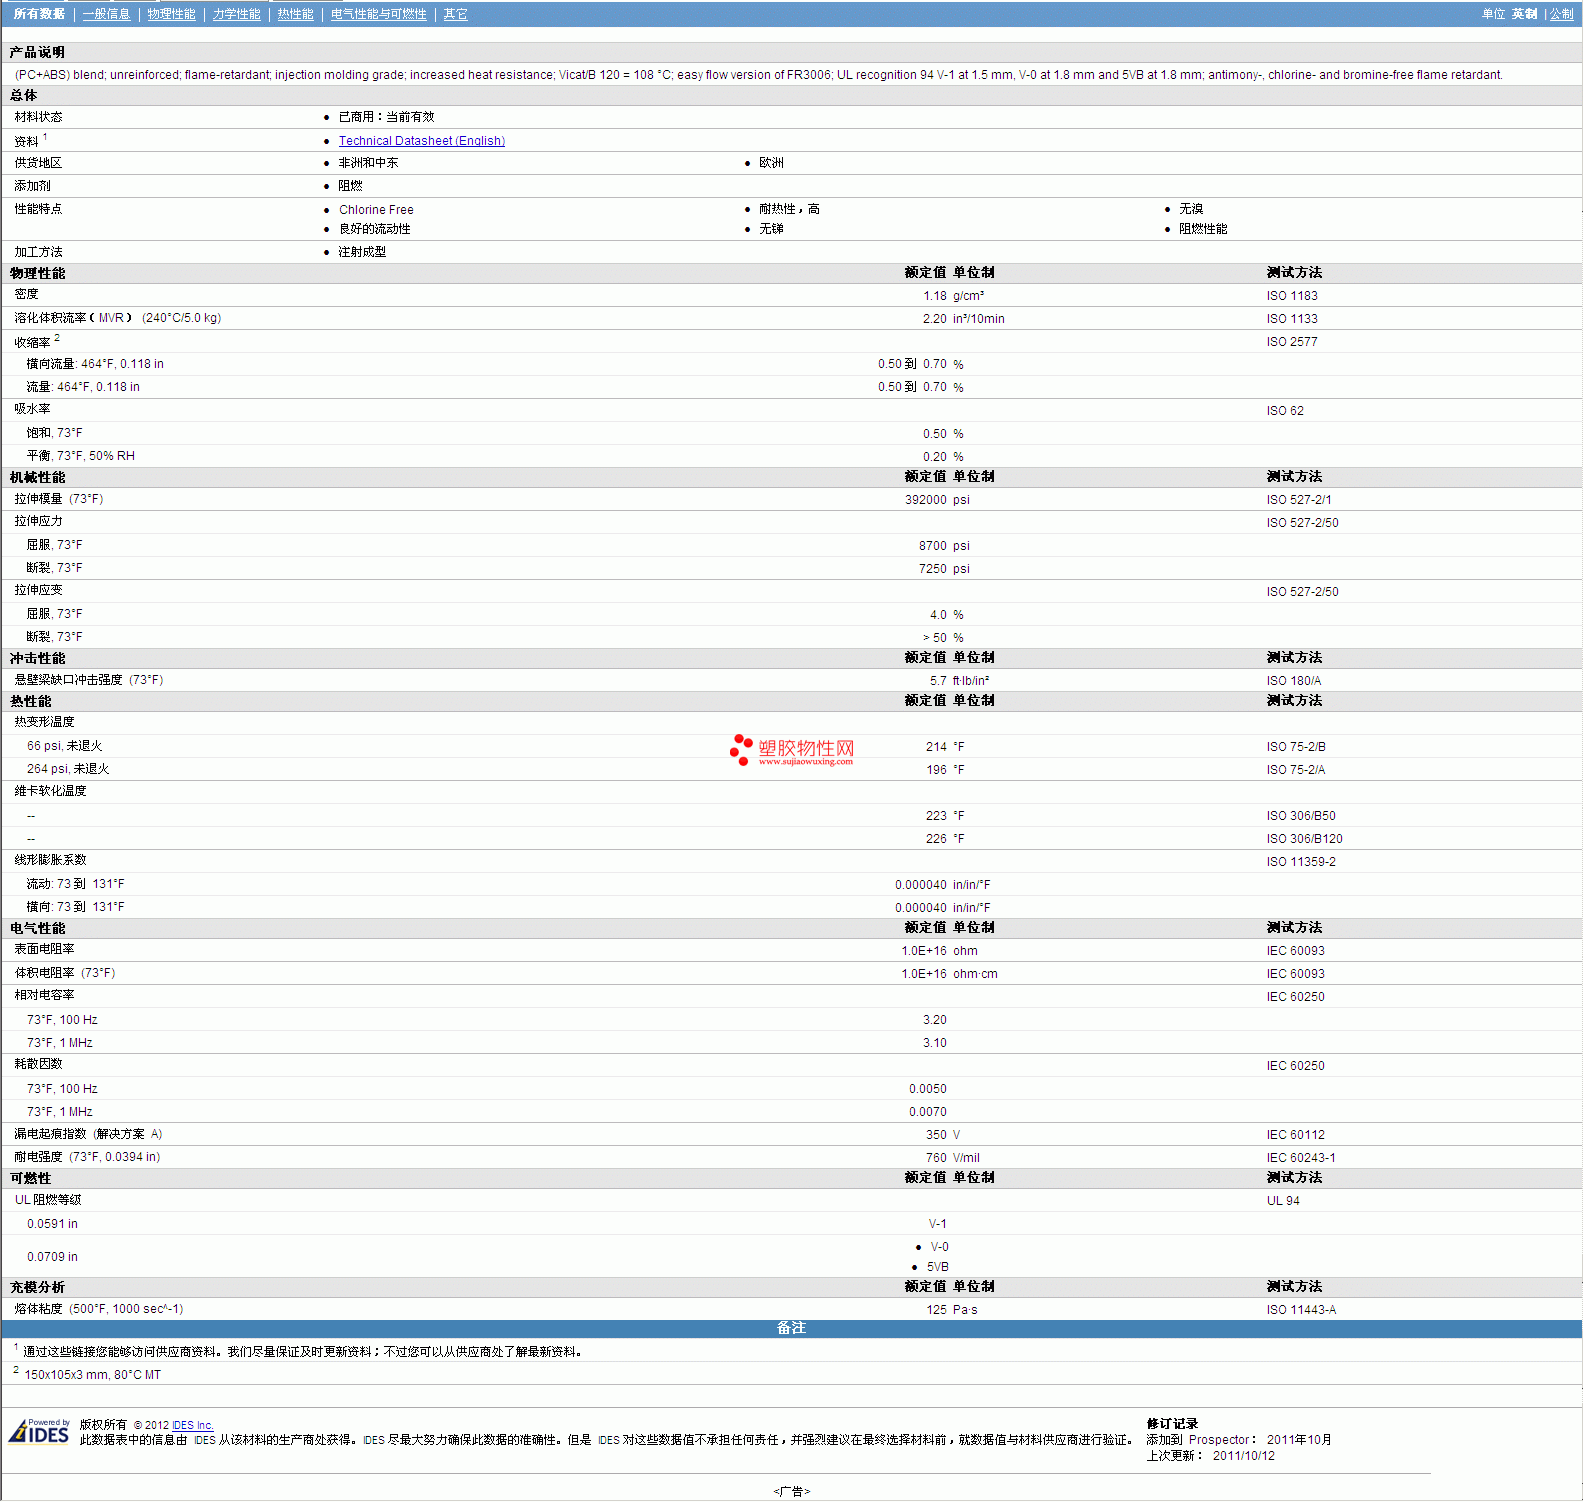Click footnote 2 superscript next to 收缩率
Viewport: 1583px width, 1502px height.
pyautogui.click(x=57, y=338)
